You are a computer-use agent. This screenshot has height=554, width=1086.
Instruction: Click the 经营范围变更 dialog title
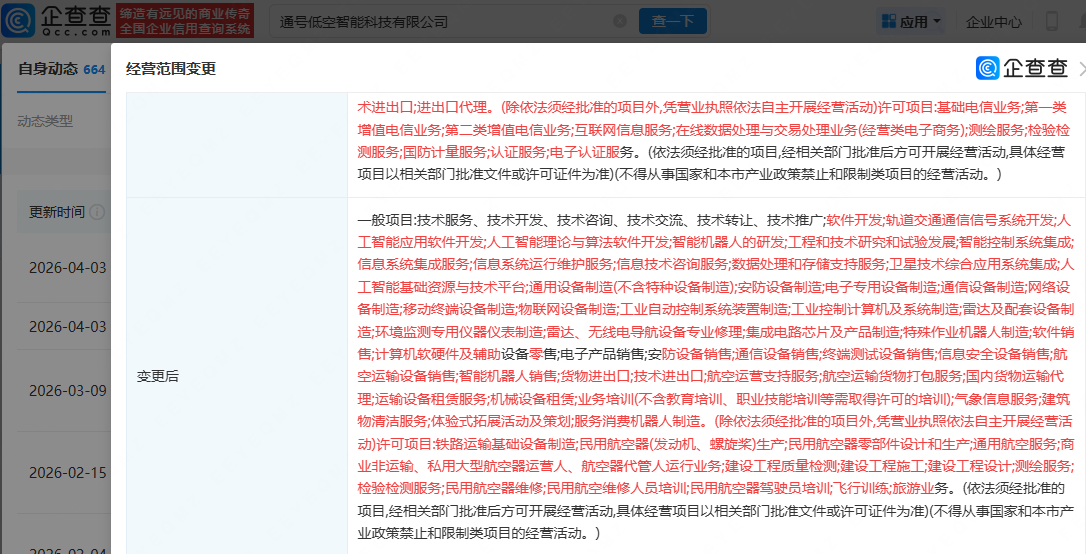click(171, 69)
